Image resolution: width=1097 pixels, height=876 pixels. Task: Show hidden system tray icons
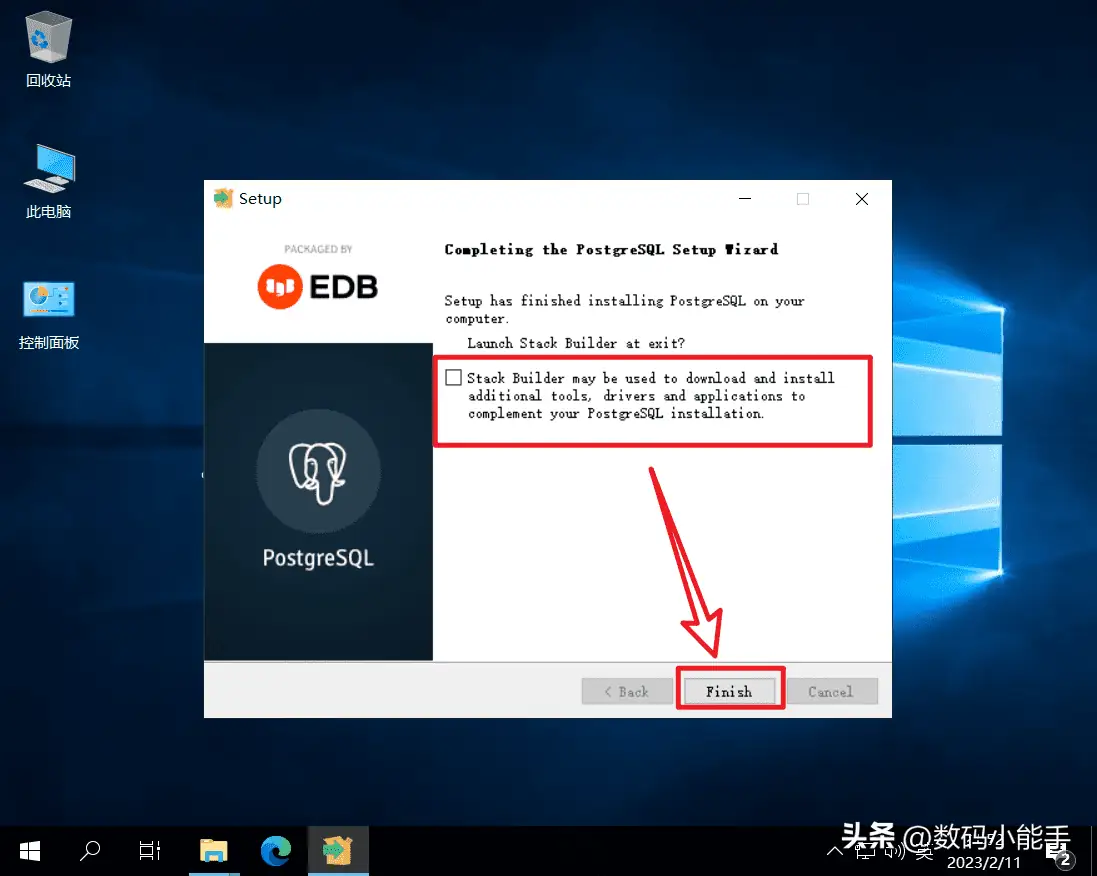[835, 852]
